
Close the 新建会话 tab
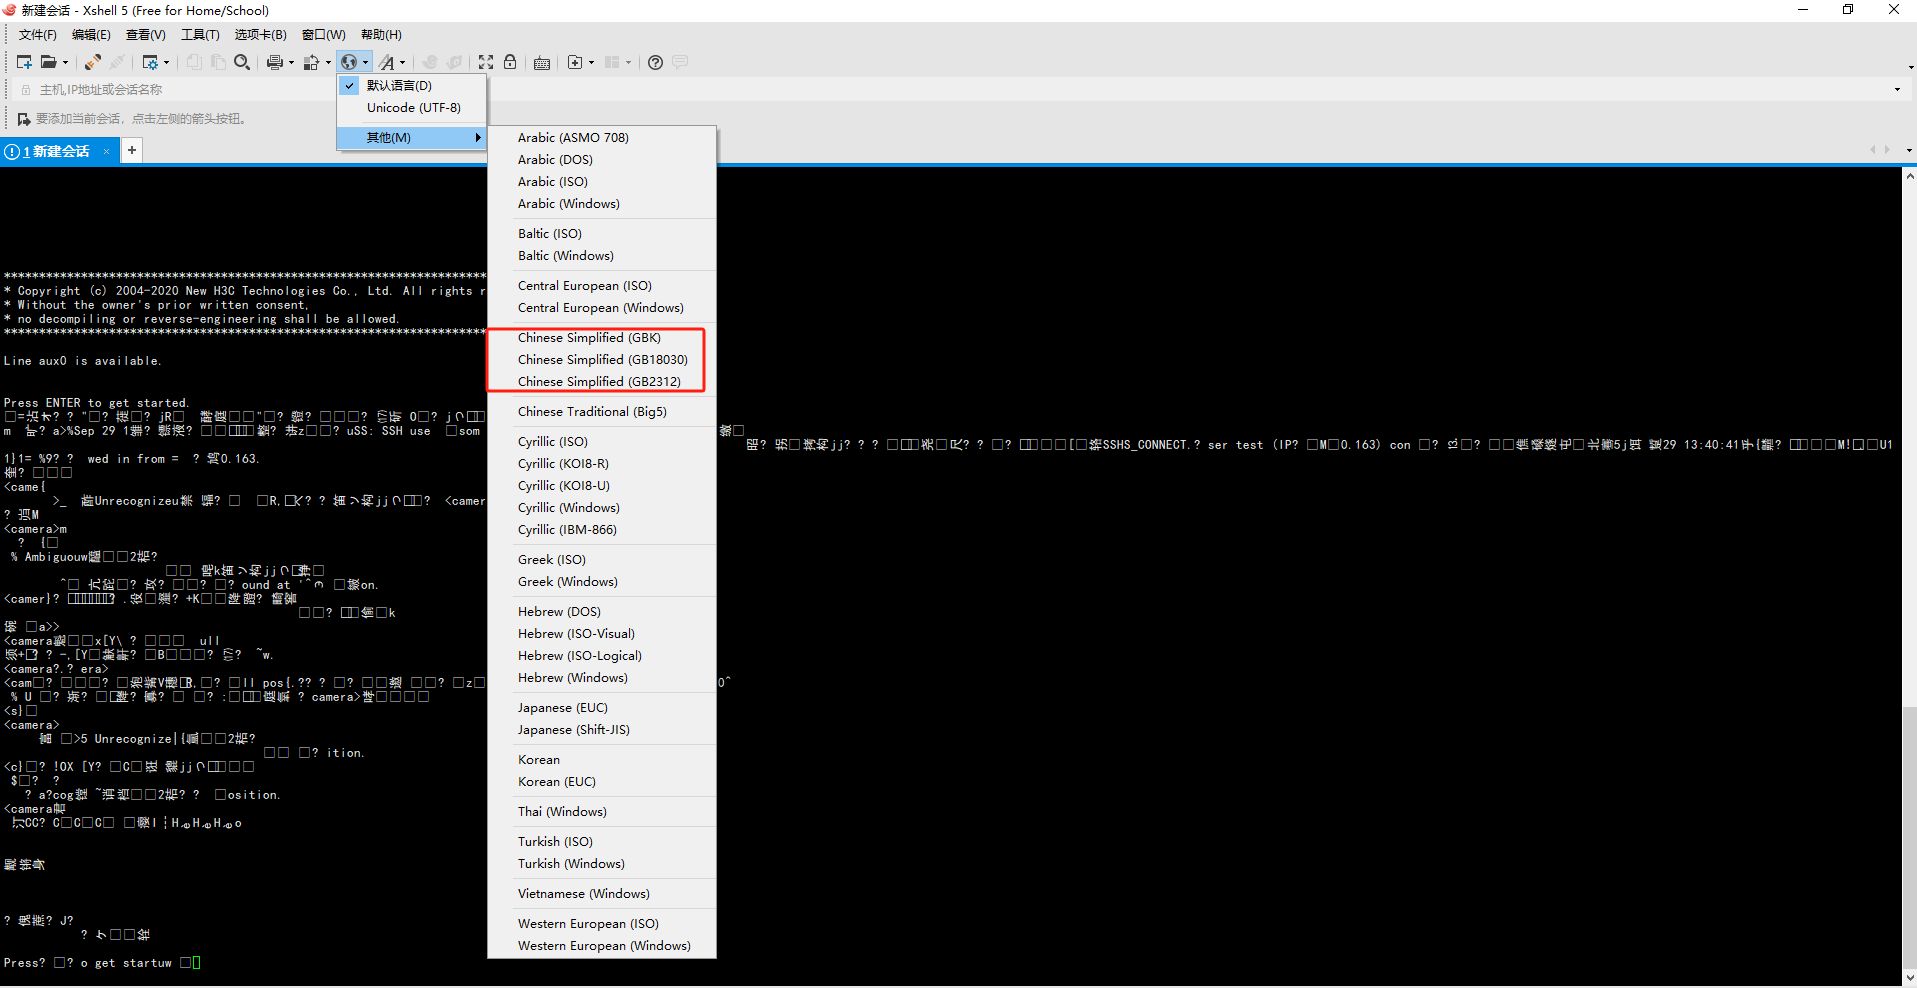point(106,152)
